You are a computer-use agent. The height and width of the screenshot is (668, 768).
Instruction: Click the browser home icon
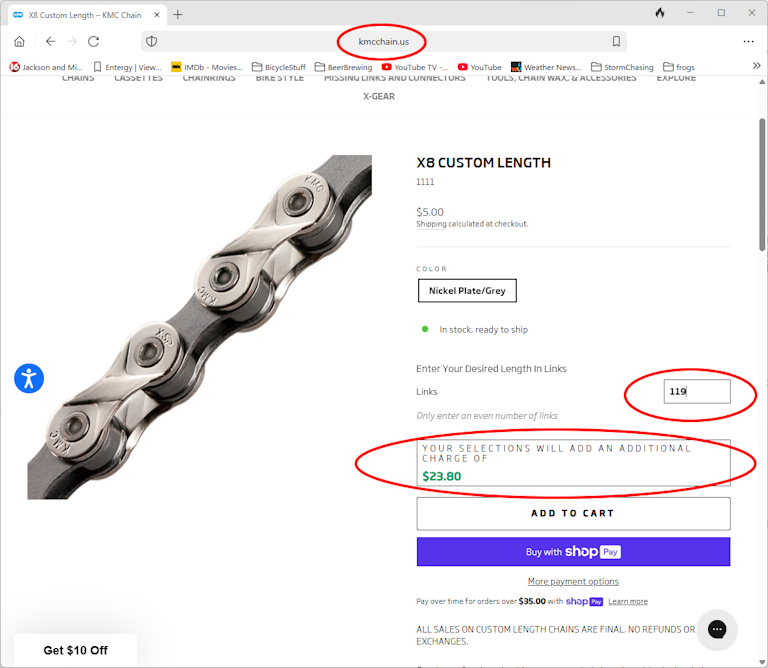tap(19, 42)
